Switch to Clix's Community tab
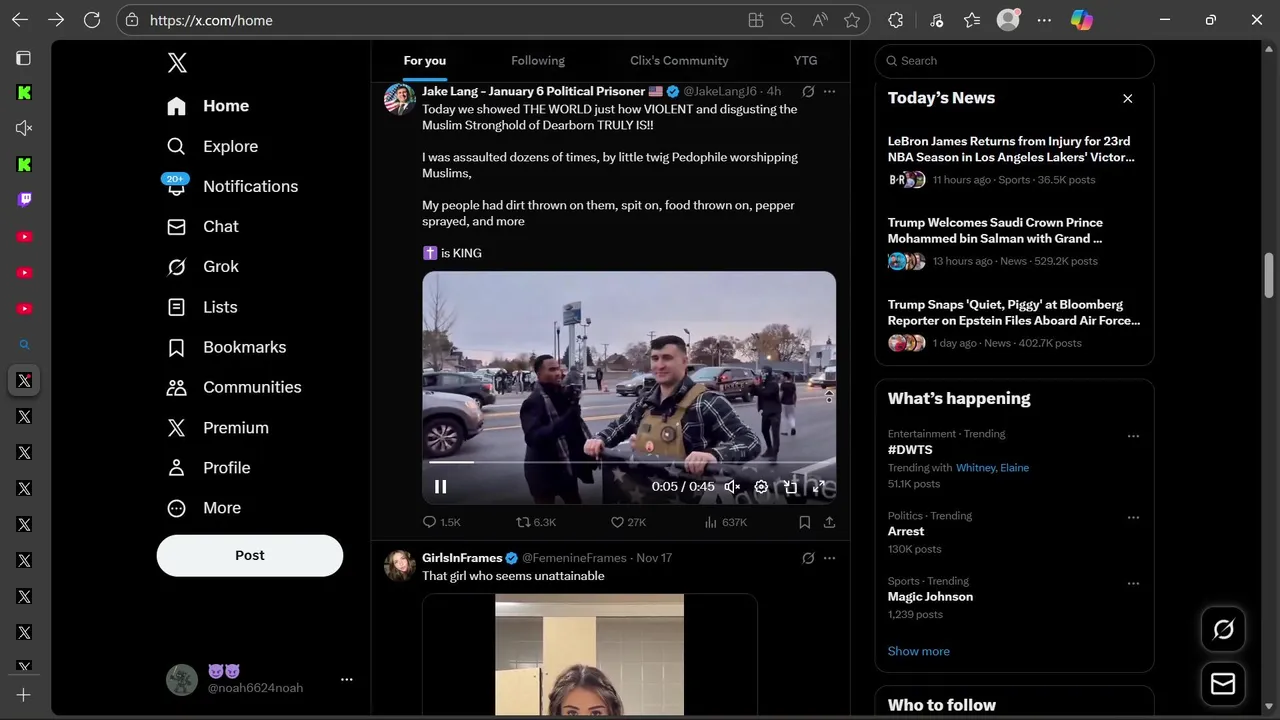Screen dimensions: 1280x720 [x=679, y=61]
